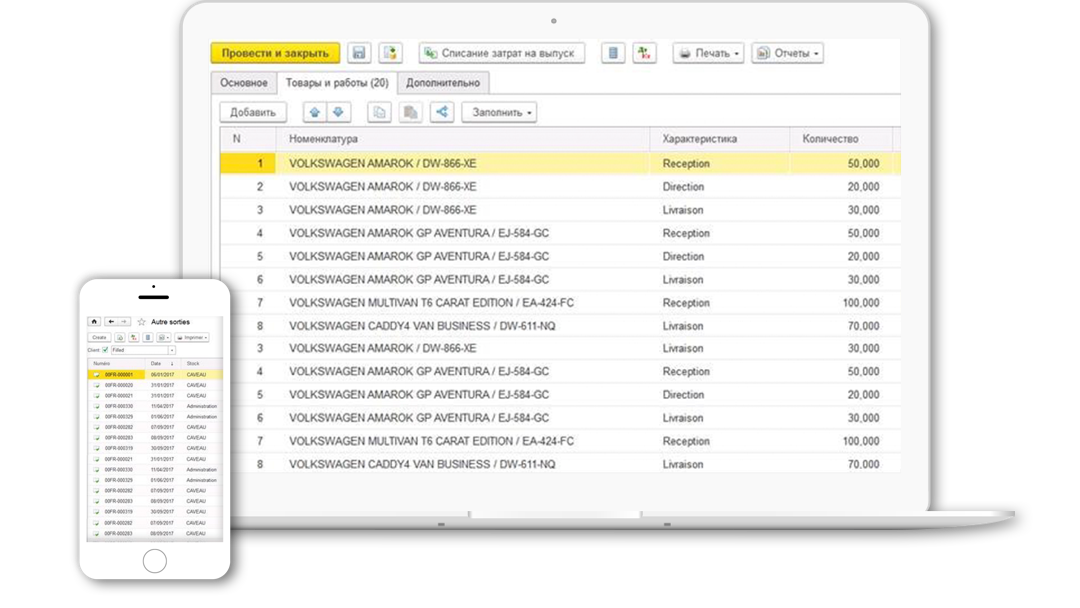Image resolution: width=1080 pixels, height=608 pixels.
Task: Tap the Numéro column header on the phone
Action: click(116, 364)
